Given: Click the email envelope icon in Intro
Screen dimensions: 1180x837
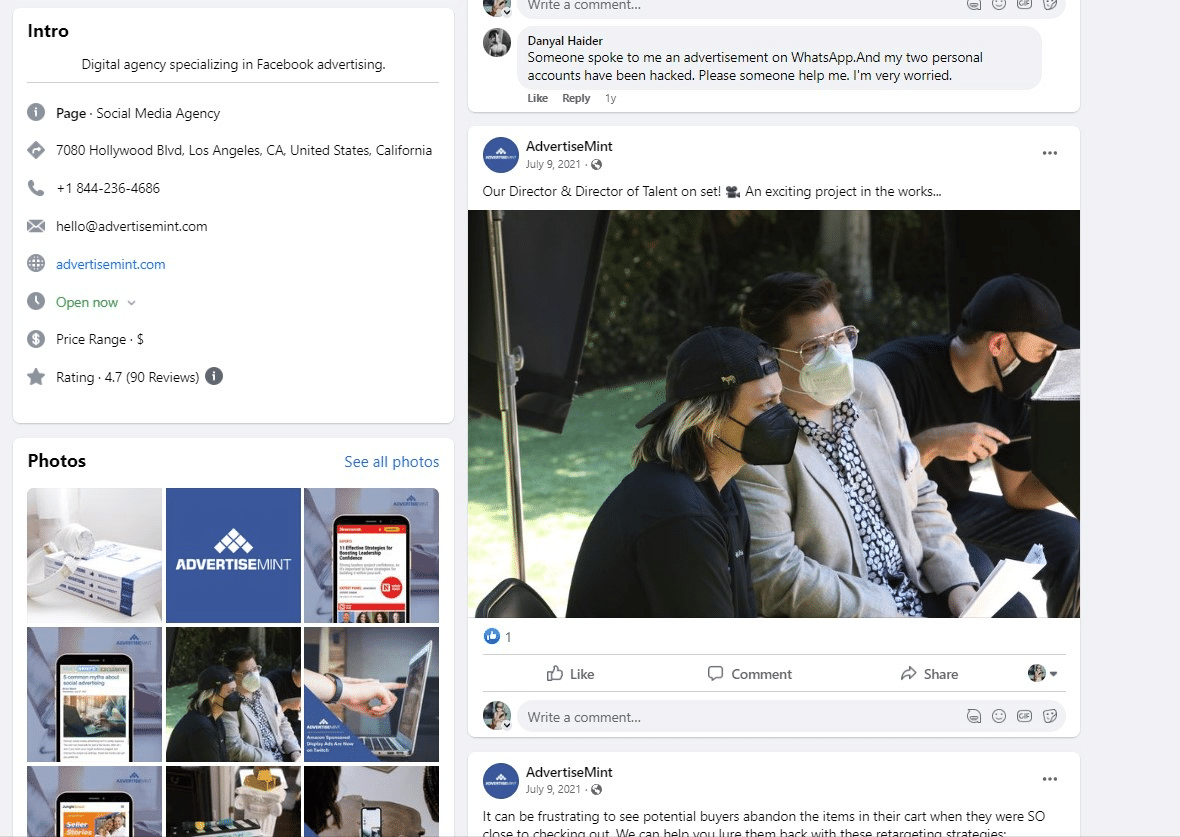Looking at the screenshot, I should pyautogui.click(x=36, y=226).
